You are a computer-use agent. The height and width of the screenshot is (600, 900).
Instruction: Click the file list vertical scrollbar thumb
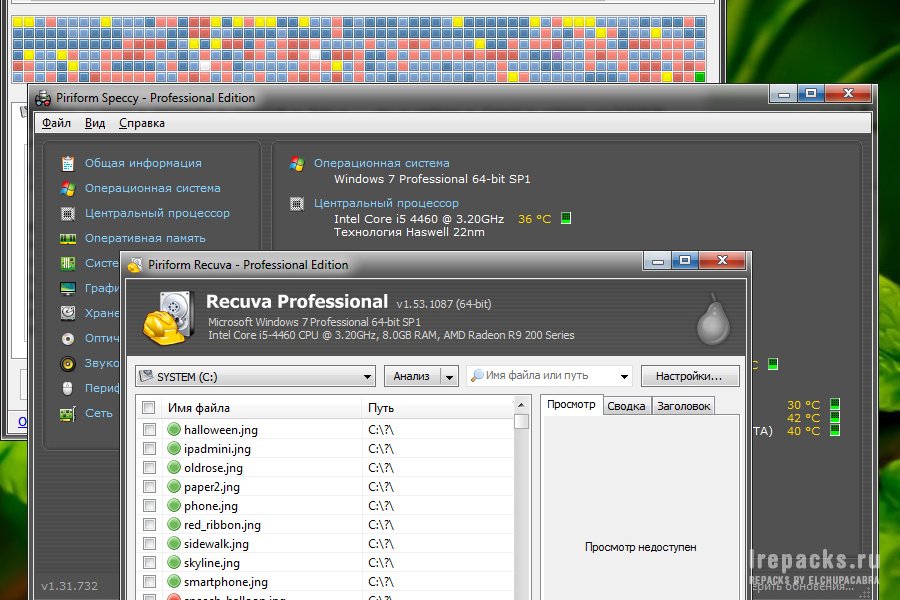(x=521, y=421)
